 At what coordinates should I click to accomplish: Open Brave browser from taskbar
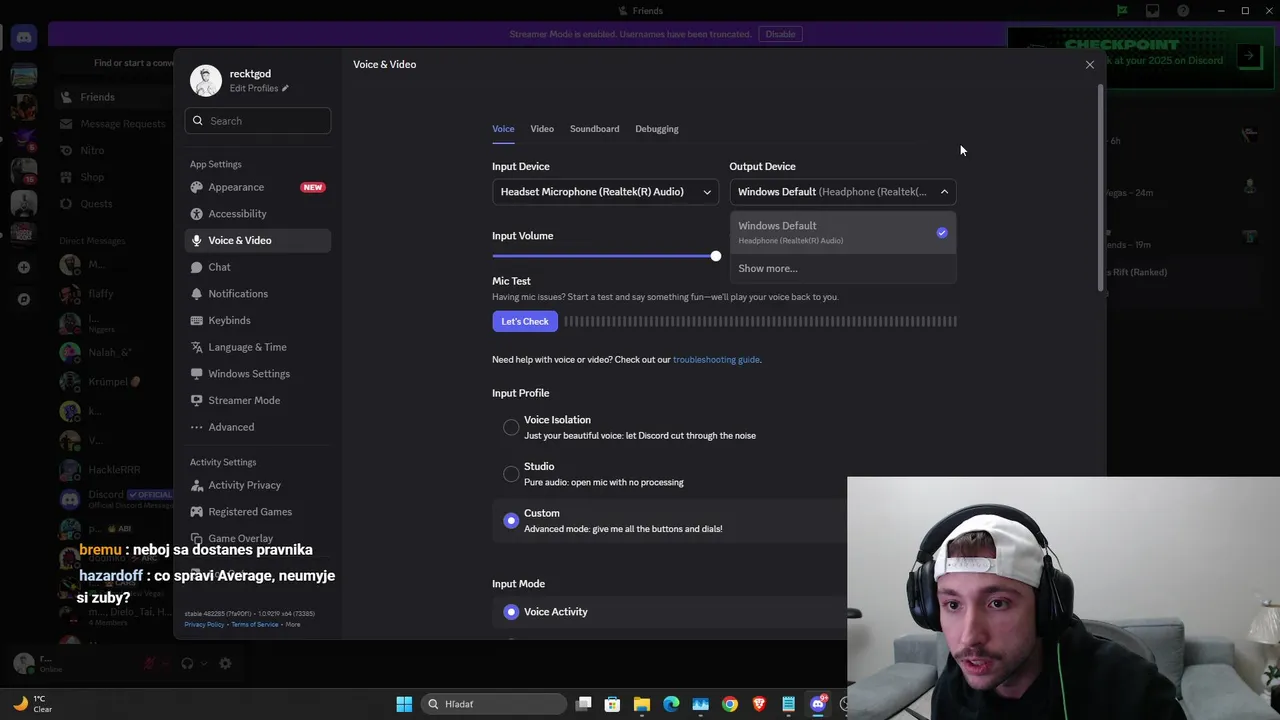pos(759,704)
